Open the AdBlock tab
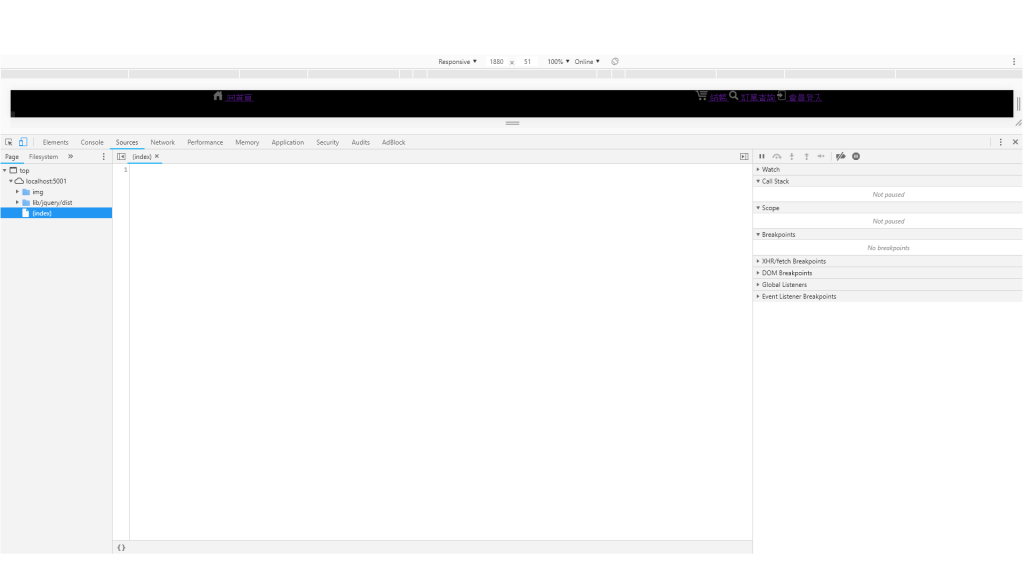This screenshot has width=1024, height=576. (x=393, y=142)
